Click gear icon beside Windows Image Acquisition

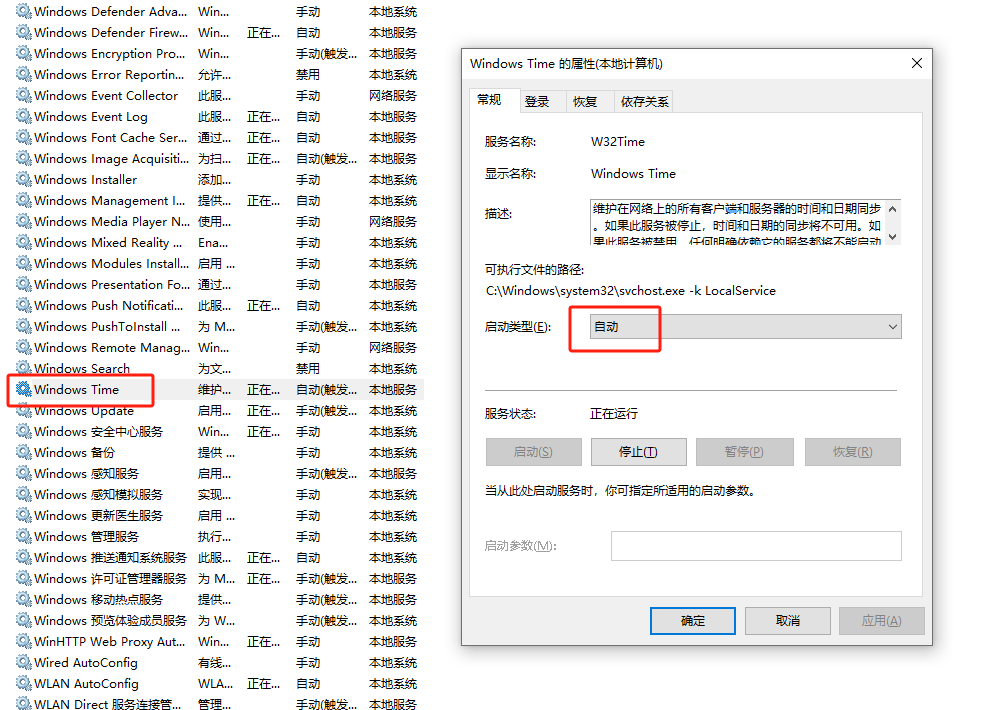click(24, 158)
